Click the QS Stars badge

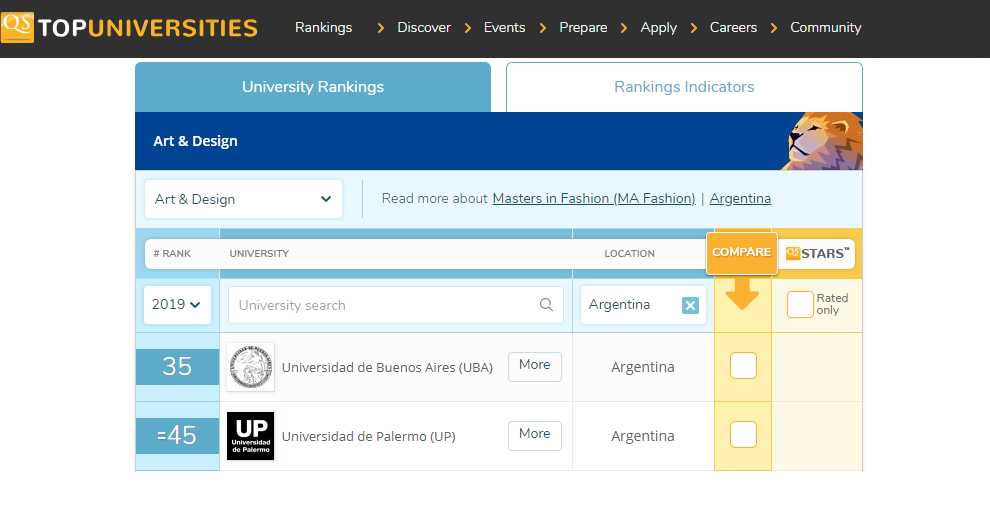point(817,254)
